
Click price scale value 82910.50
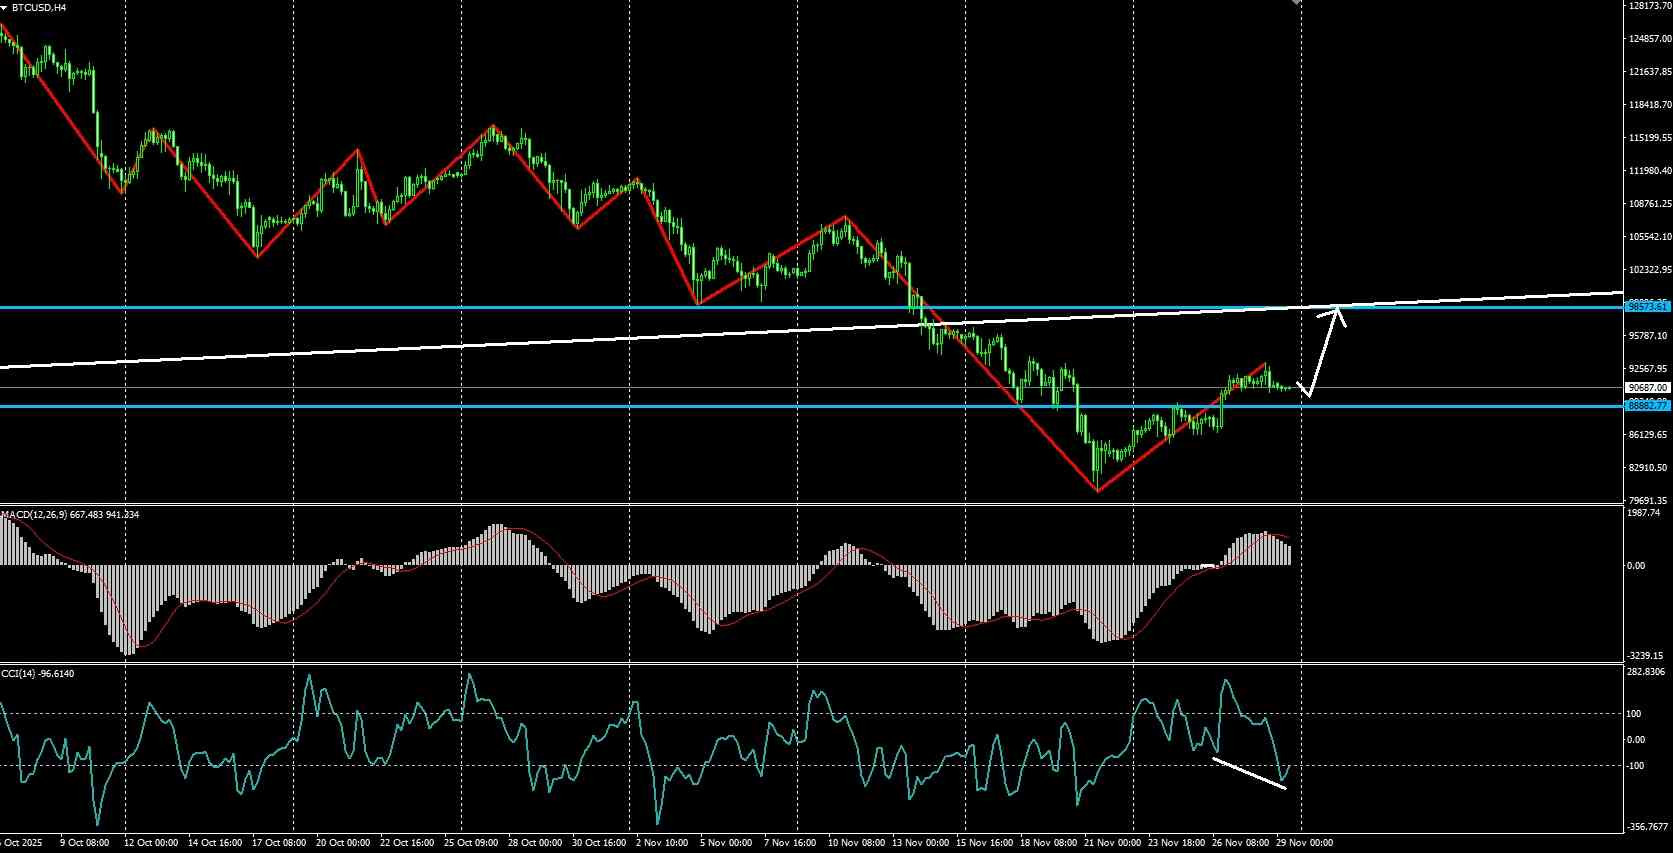pyautogui.click(x=1648, y=468)
